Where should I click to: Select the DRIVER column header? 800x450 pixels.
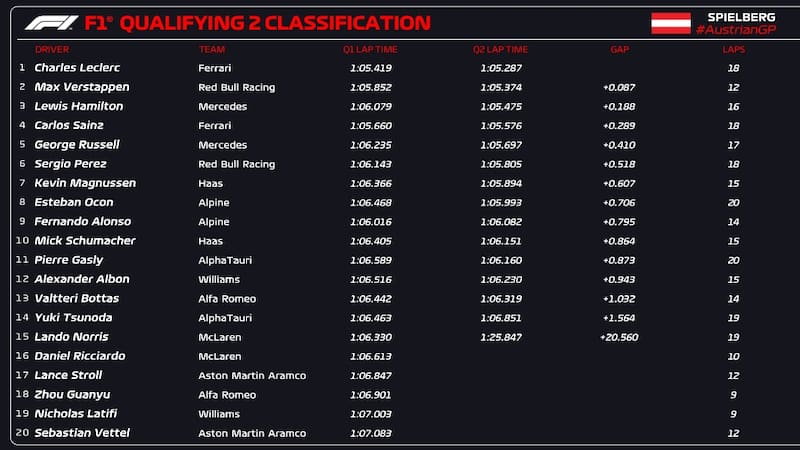[52, 49]
